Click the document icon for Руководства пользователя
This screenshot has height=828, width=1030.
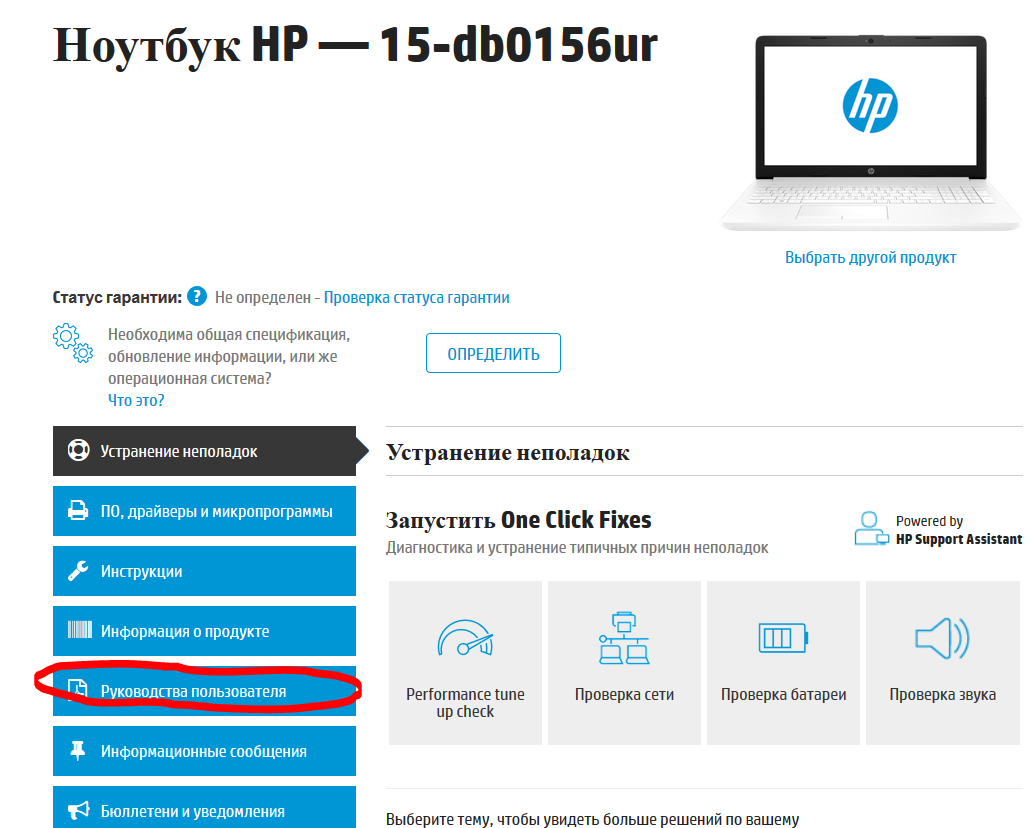(78, 689)
